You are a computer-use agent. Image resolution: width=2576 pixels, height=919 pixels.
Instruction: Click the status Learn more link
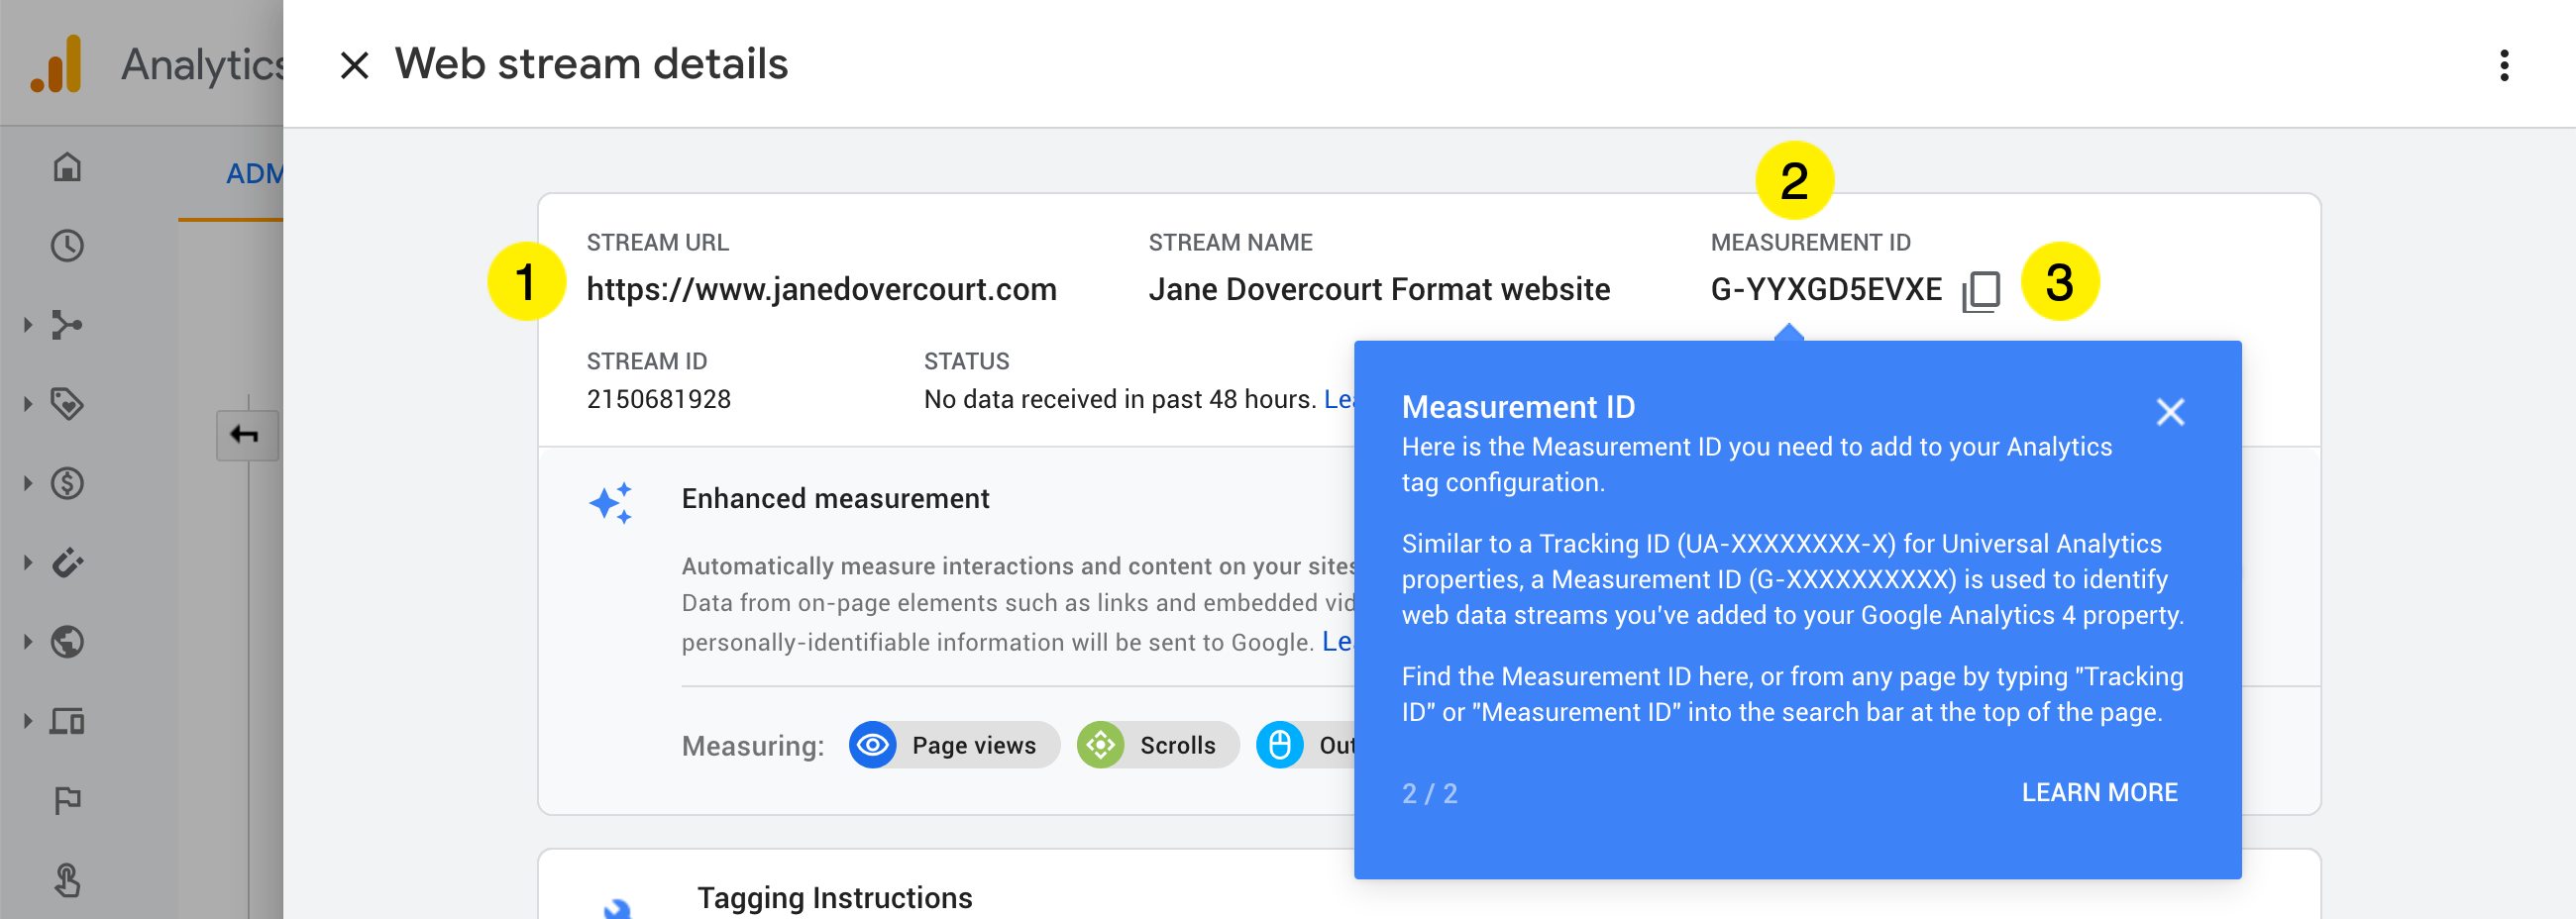(x=1339, y=400)
